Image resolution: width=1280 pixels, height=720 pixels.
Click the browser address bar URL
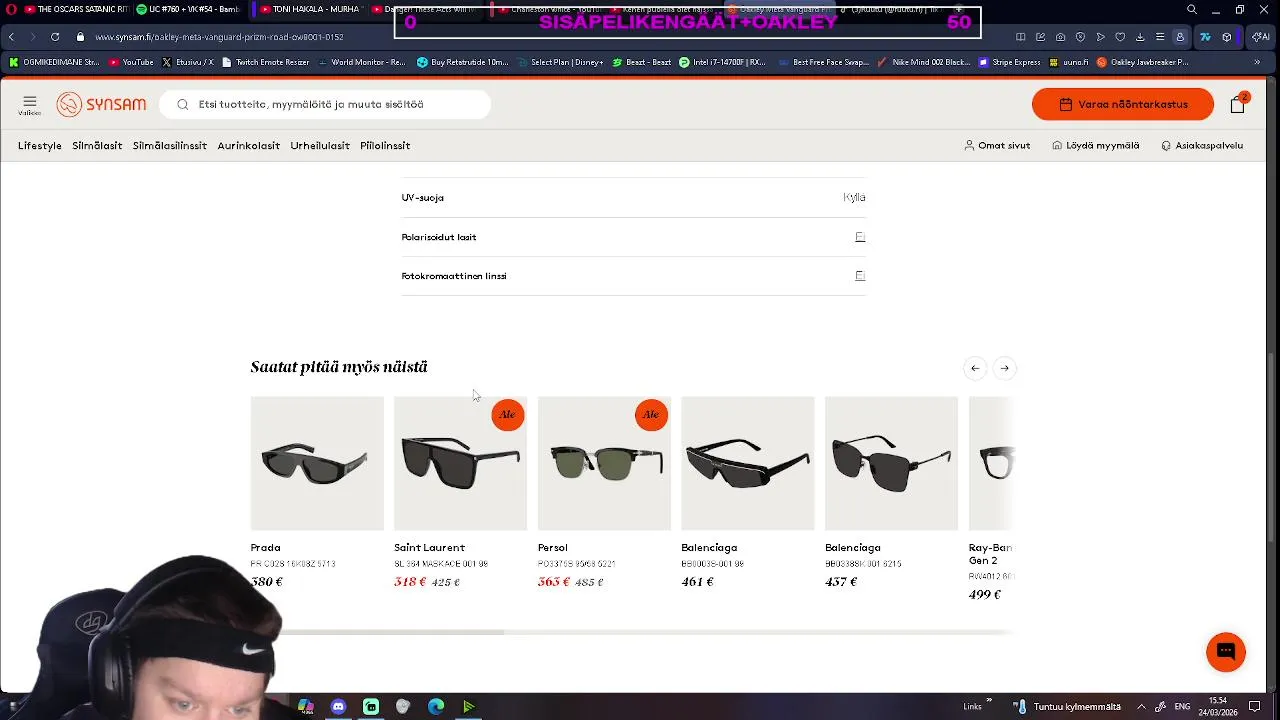point(219,37)
